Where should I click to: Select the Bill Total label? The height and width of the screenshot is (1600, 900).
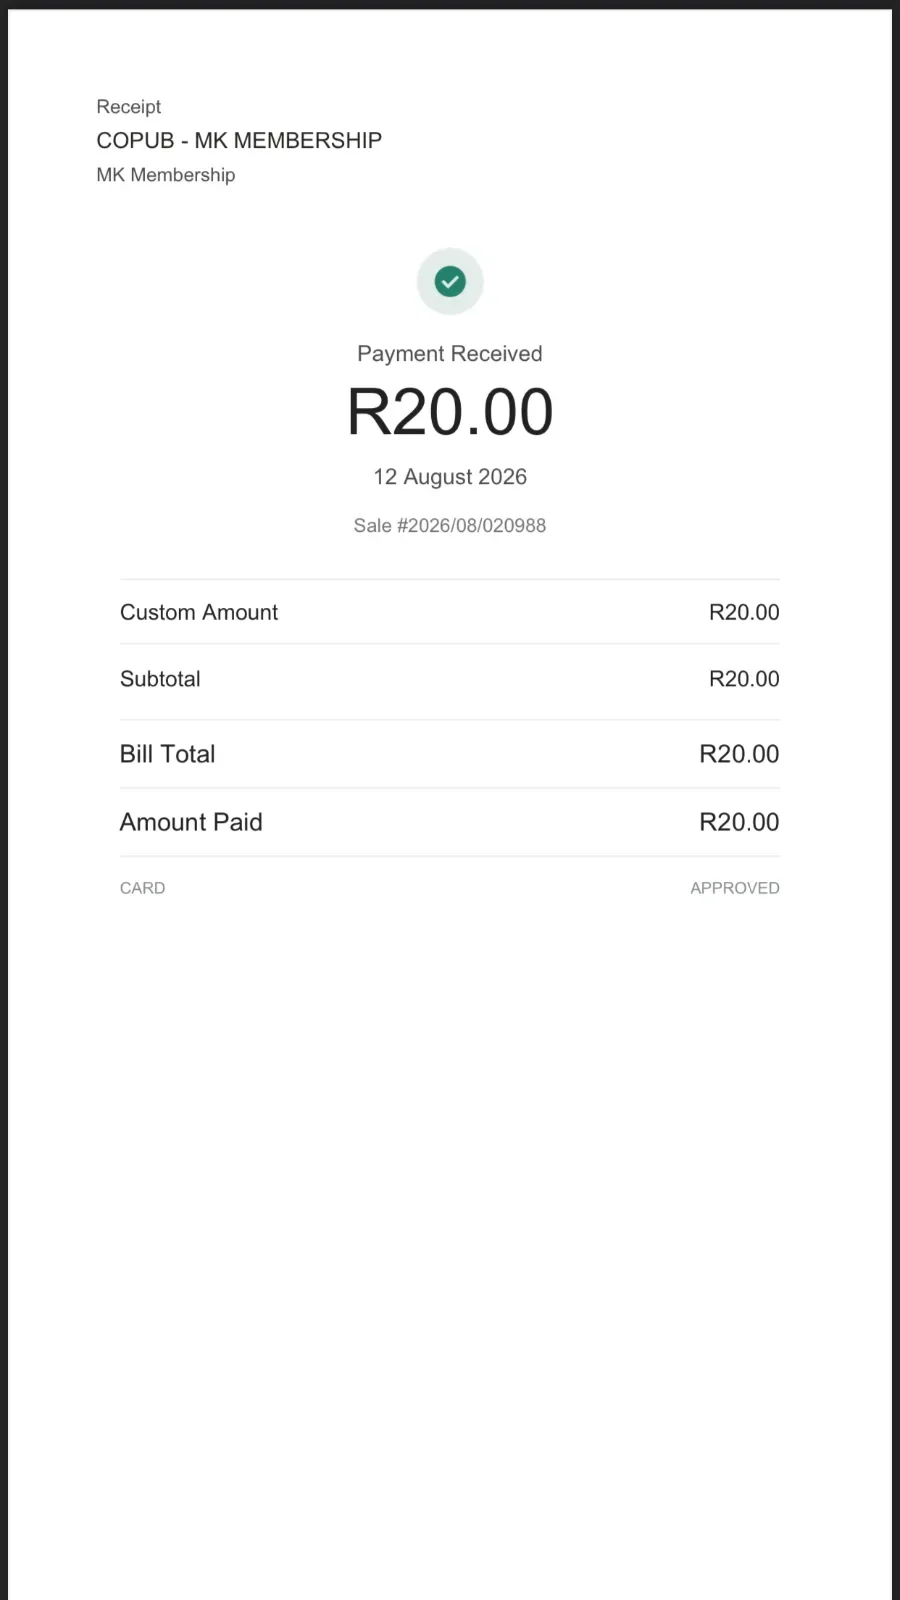click(x=168, y=754)
